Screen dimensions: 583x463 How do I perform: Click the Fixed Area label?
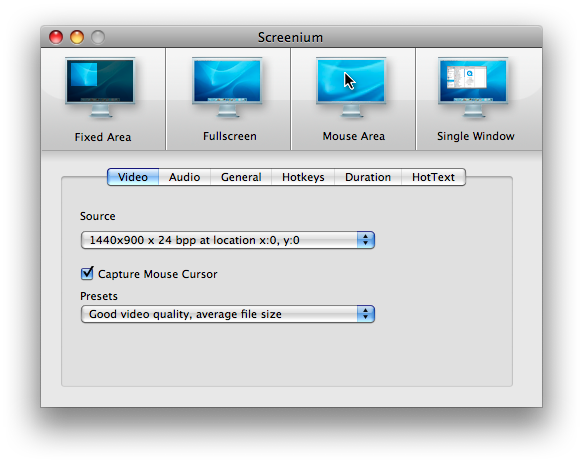[103, 137]
